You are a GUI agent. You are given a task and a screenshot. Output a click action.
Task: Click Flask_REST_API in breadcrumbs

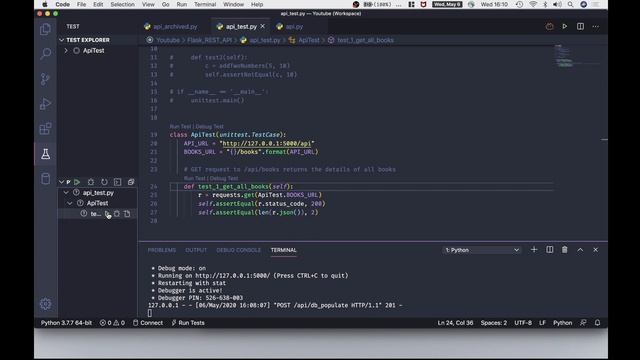click(x=209, y=40)
